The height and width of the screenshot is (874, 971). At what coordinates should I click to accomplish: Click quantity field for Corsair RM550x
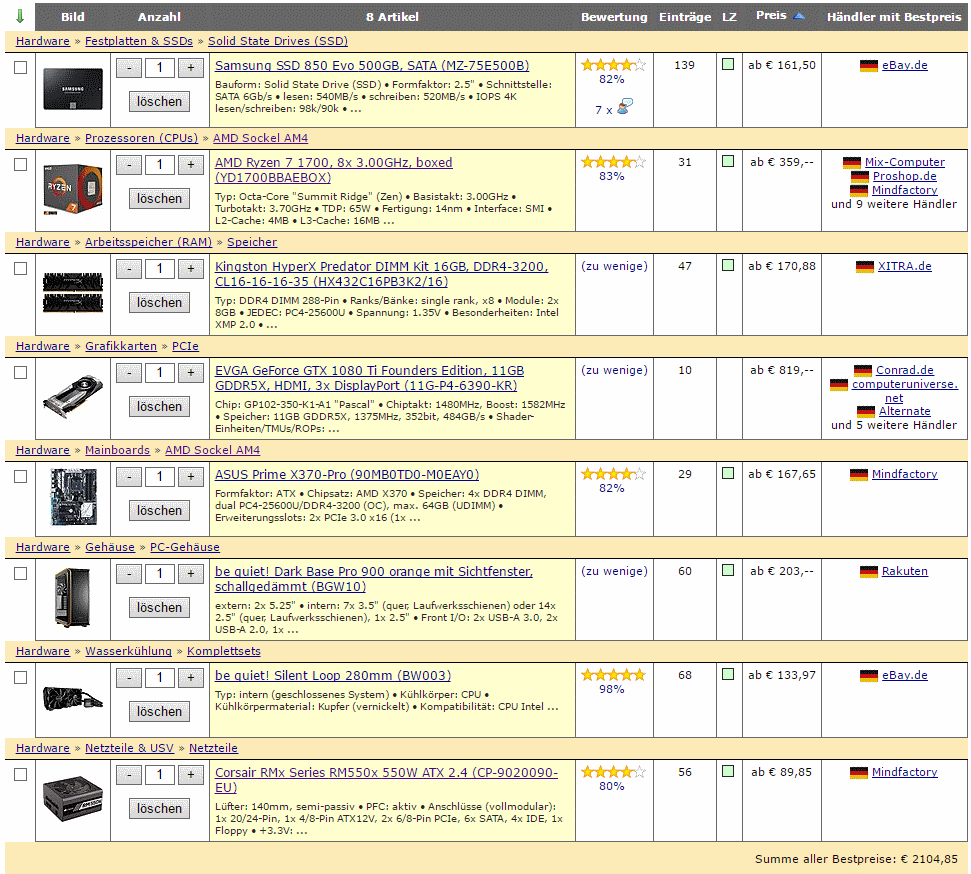coord(160,775)
